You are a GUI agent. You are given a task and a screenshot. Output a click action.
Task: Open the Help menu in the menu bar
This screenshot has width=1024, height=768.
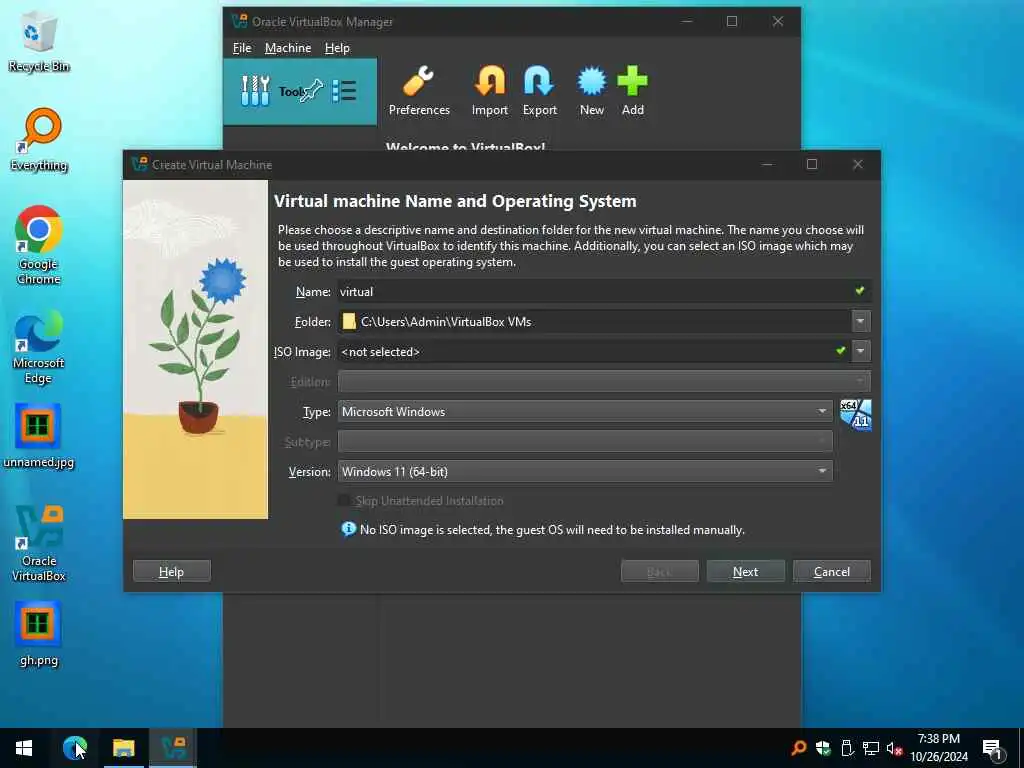(337, 48)
